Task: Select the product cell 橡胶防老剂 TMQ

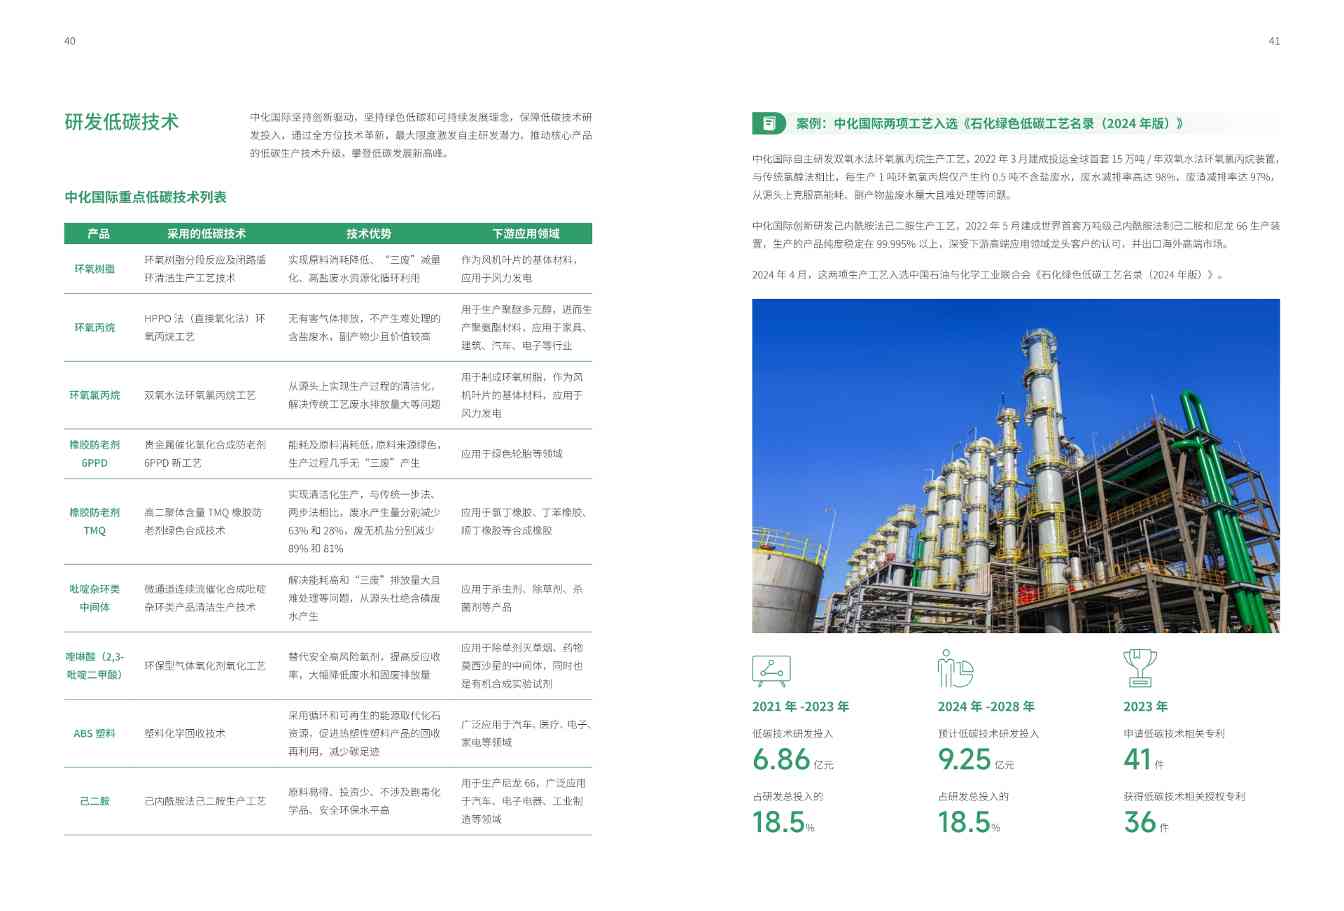Action: (x=95, y=521)
